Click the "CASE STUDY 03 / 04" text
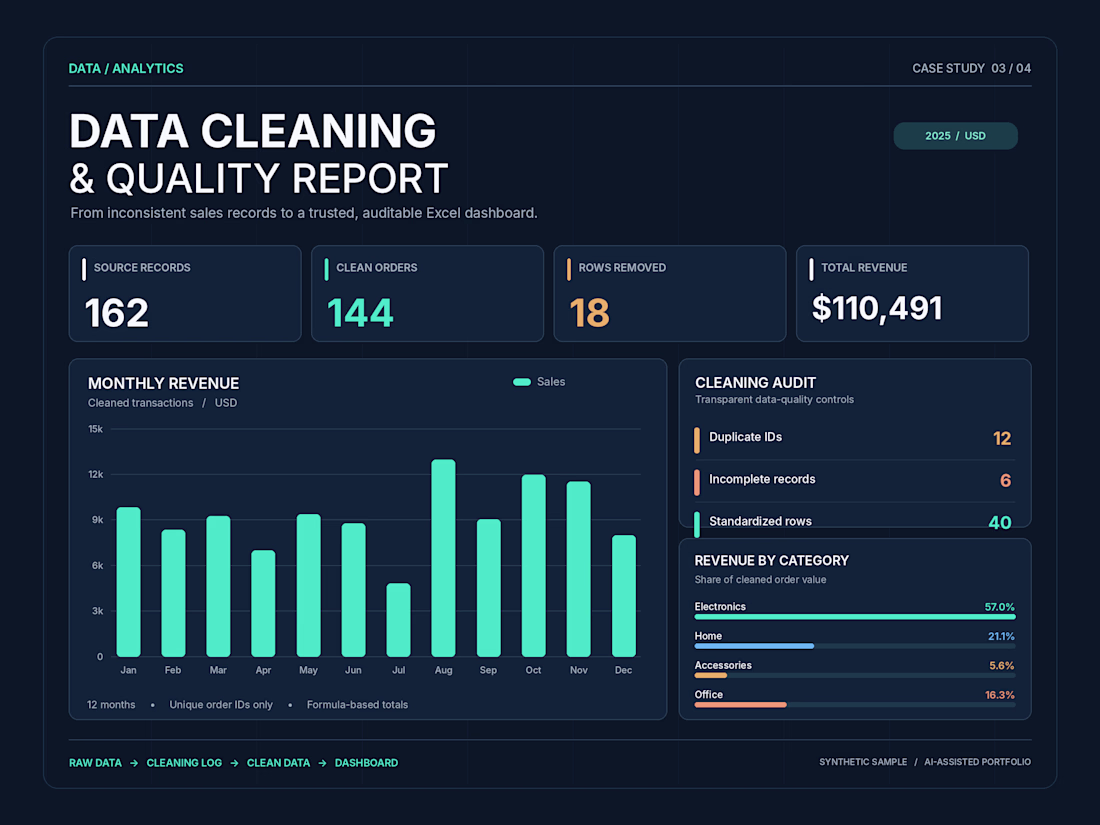 click(972, 69)
